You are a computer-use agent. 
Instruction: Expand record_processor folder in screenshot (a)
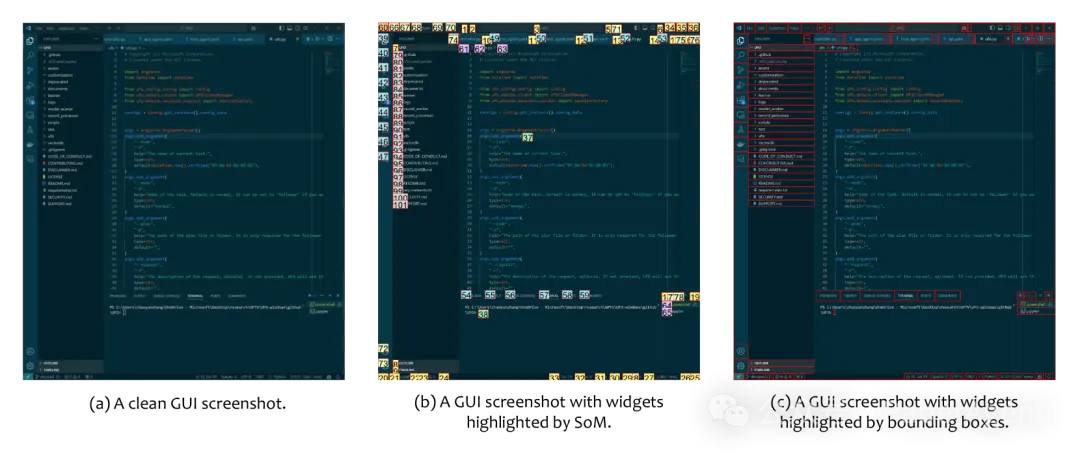point(70,116)
